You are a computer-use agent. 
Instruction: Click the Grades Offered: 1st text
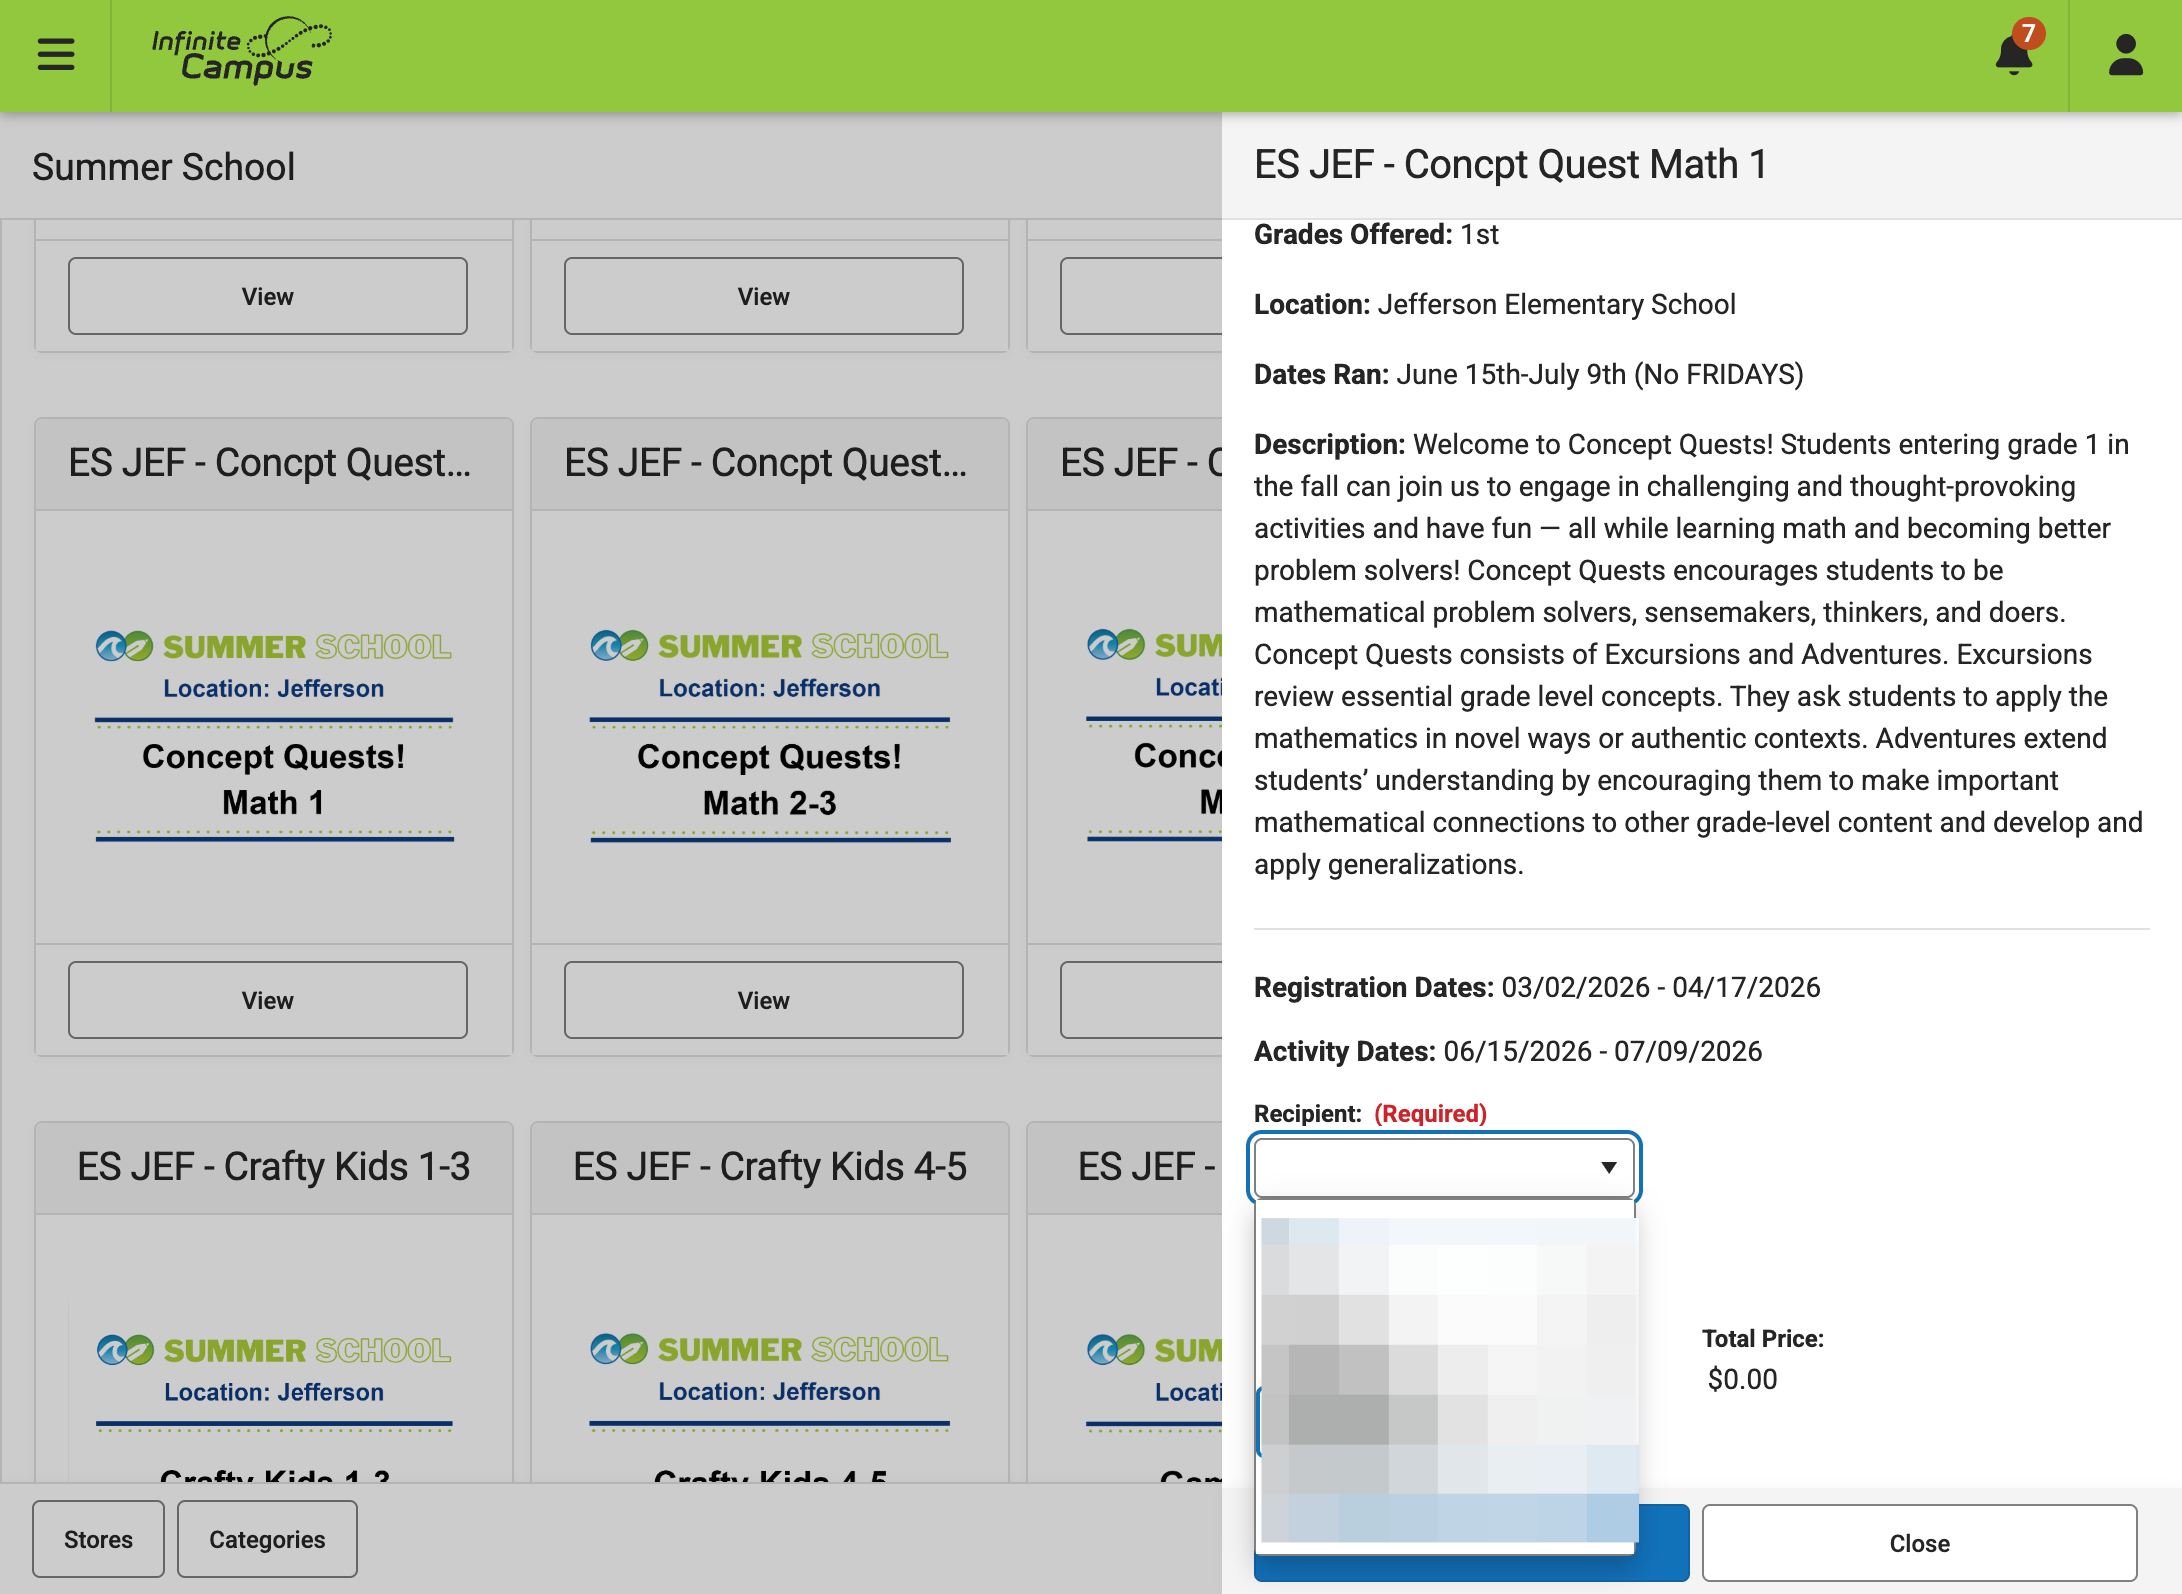coord(1376,234)
